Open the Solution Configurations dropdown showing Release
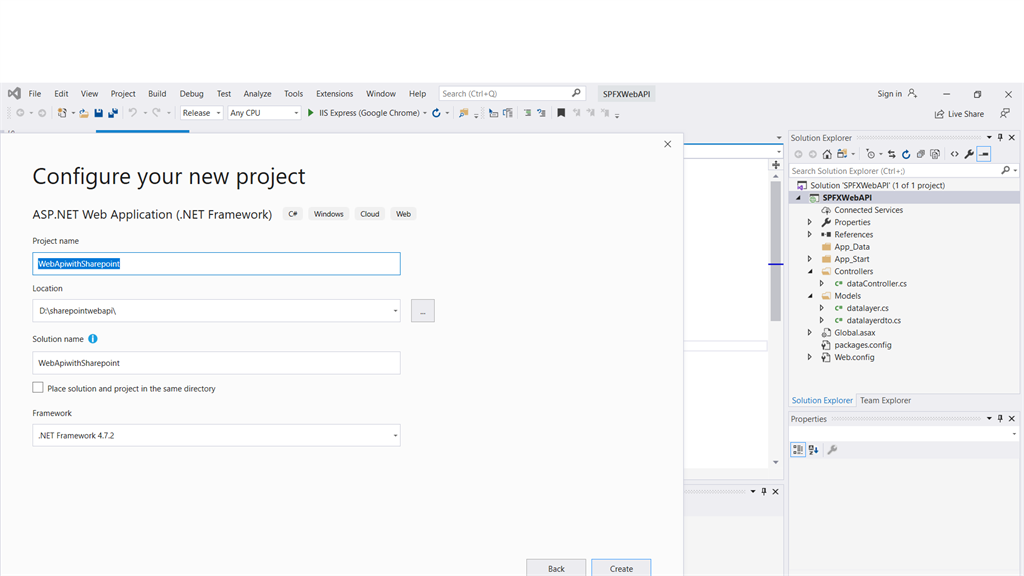 pyautogui.click(x=200, y=112)
